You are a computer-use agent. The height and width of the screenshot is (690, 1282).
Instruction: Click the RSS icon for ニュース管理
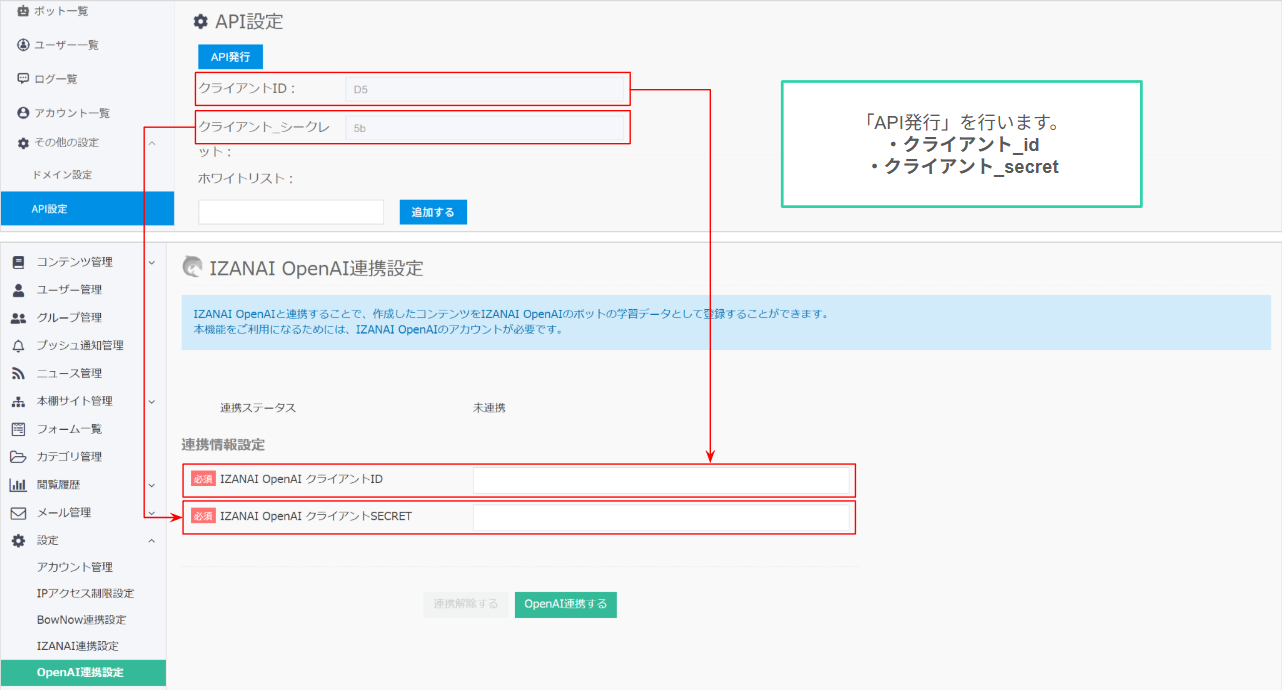[x=18, y=373]
